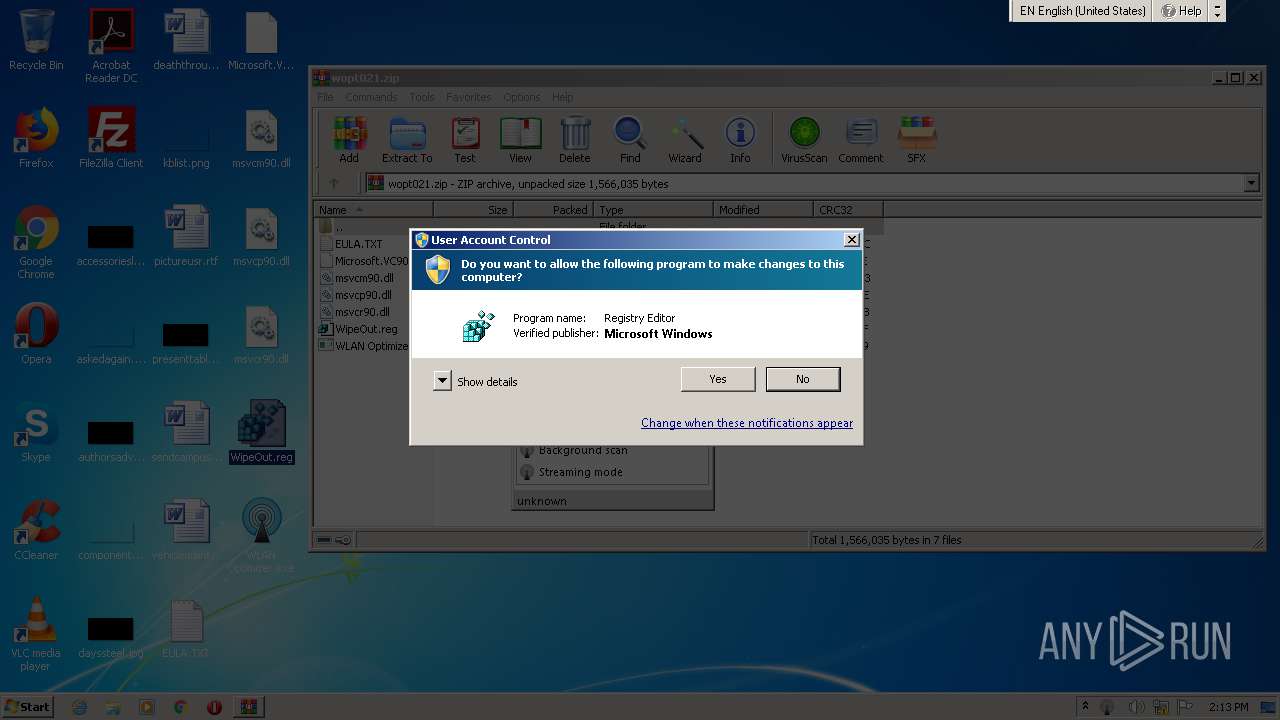Image resolution: width=1280 pixels, height=720 pixels.
Task: Select the Acrobat Reader DC desktop shortcut
Action: tap(111, 46)
